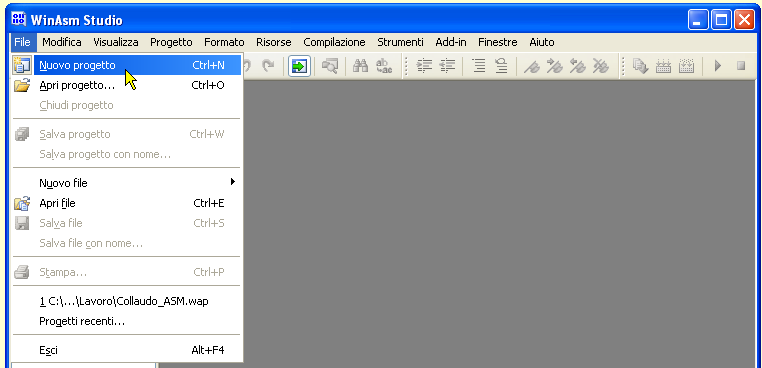This screenshot has height=368, width=762.
Task: Click the Replace (ab→ac) icon
Action: click(384, 66)
